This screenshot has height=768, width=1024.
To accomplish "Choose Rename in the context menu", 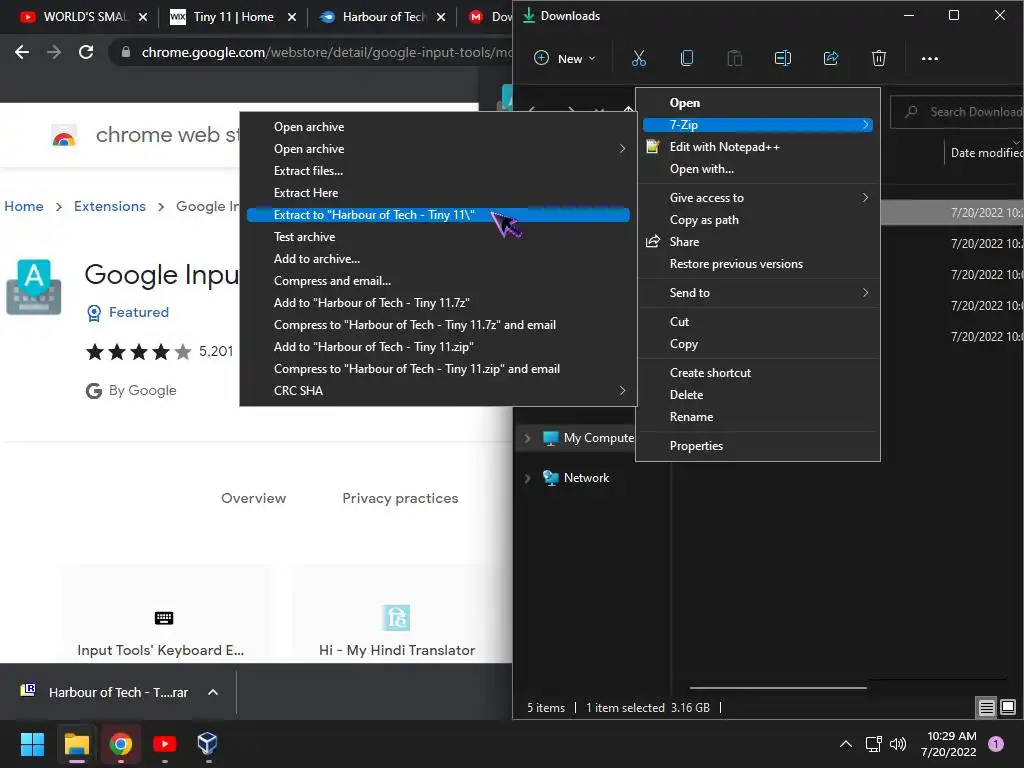I will pos(758,417).
